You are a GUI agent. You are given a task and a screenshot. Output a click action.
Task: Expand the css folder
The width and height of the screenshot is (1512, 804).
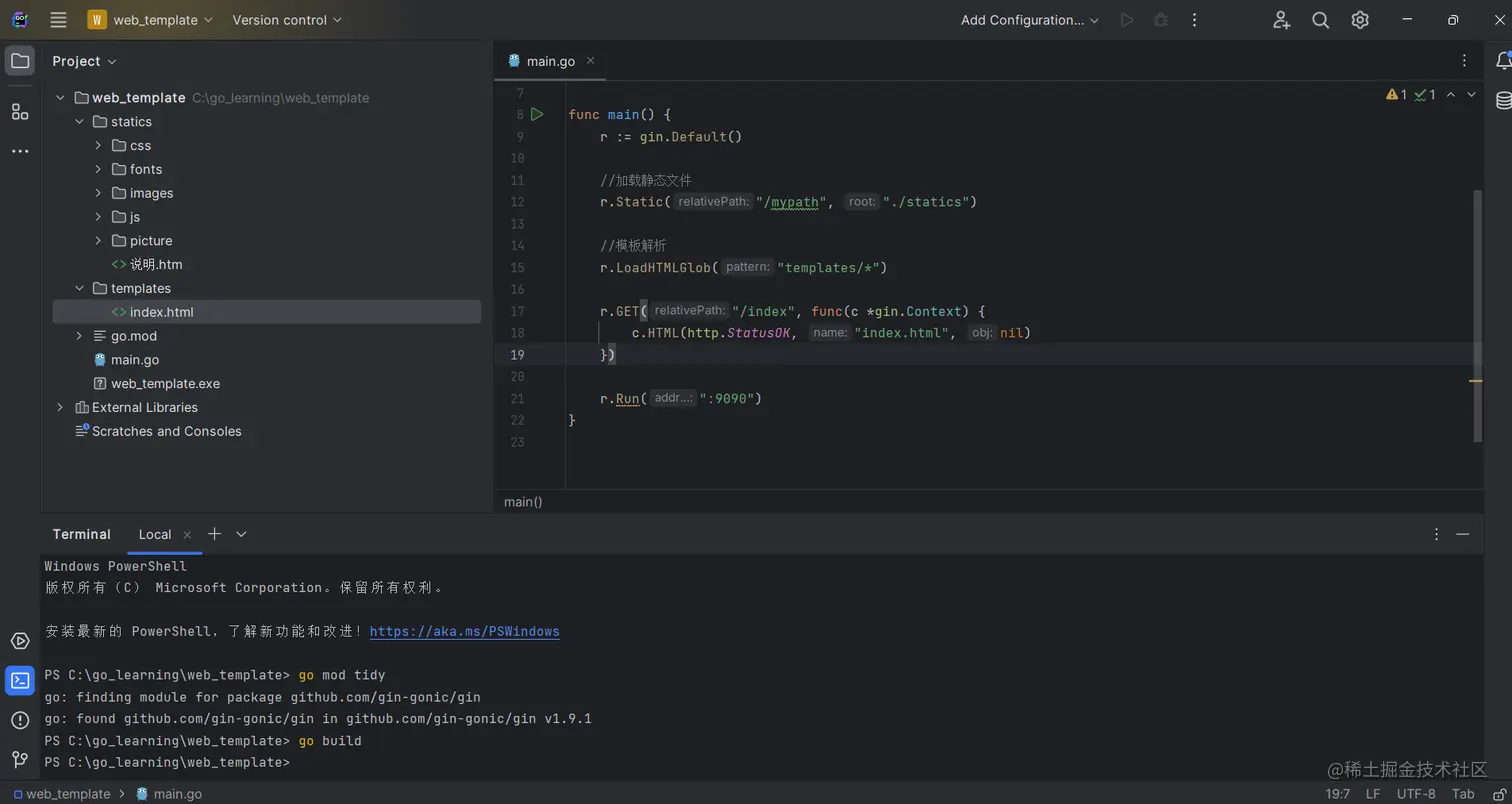coord(98,146)
